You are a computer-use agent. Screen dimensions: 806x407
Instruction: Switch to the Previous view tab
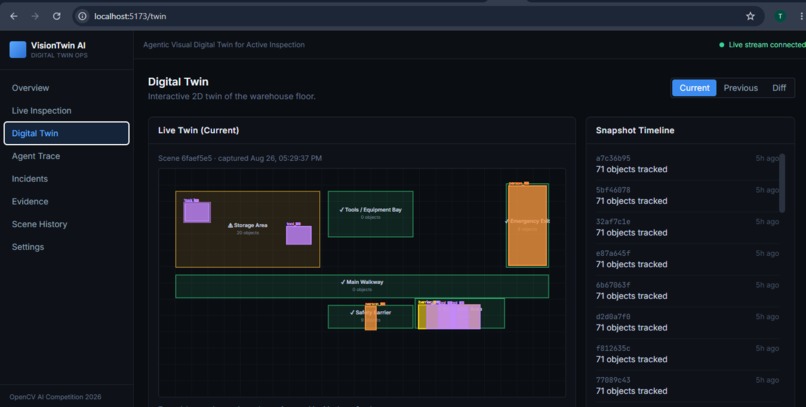click(740, 88)
